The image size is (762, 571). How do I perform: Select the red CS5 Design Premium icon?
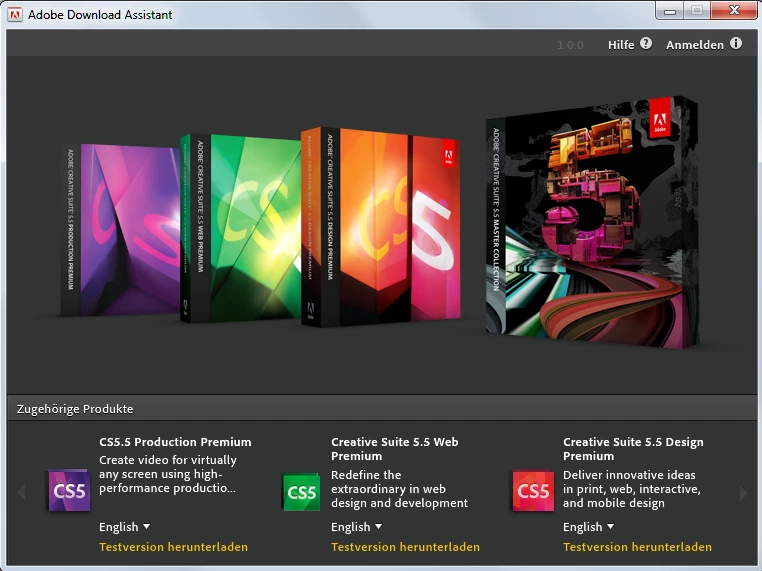pos(533,490)
